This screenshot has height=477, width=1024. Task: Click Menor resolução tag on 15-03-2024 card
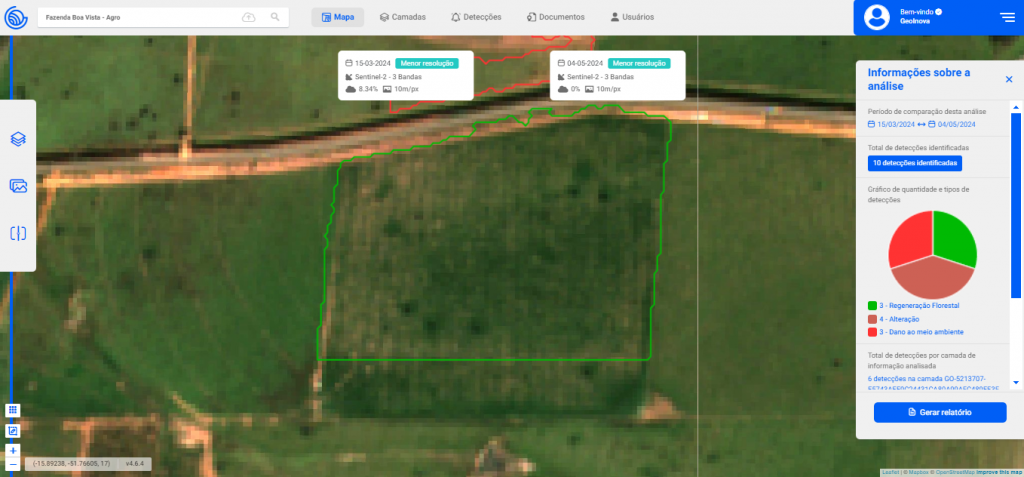tap(426, 63)
